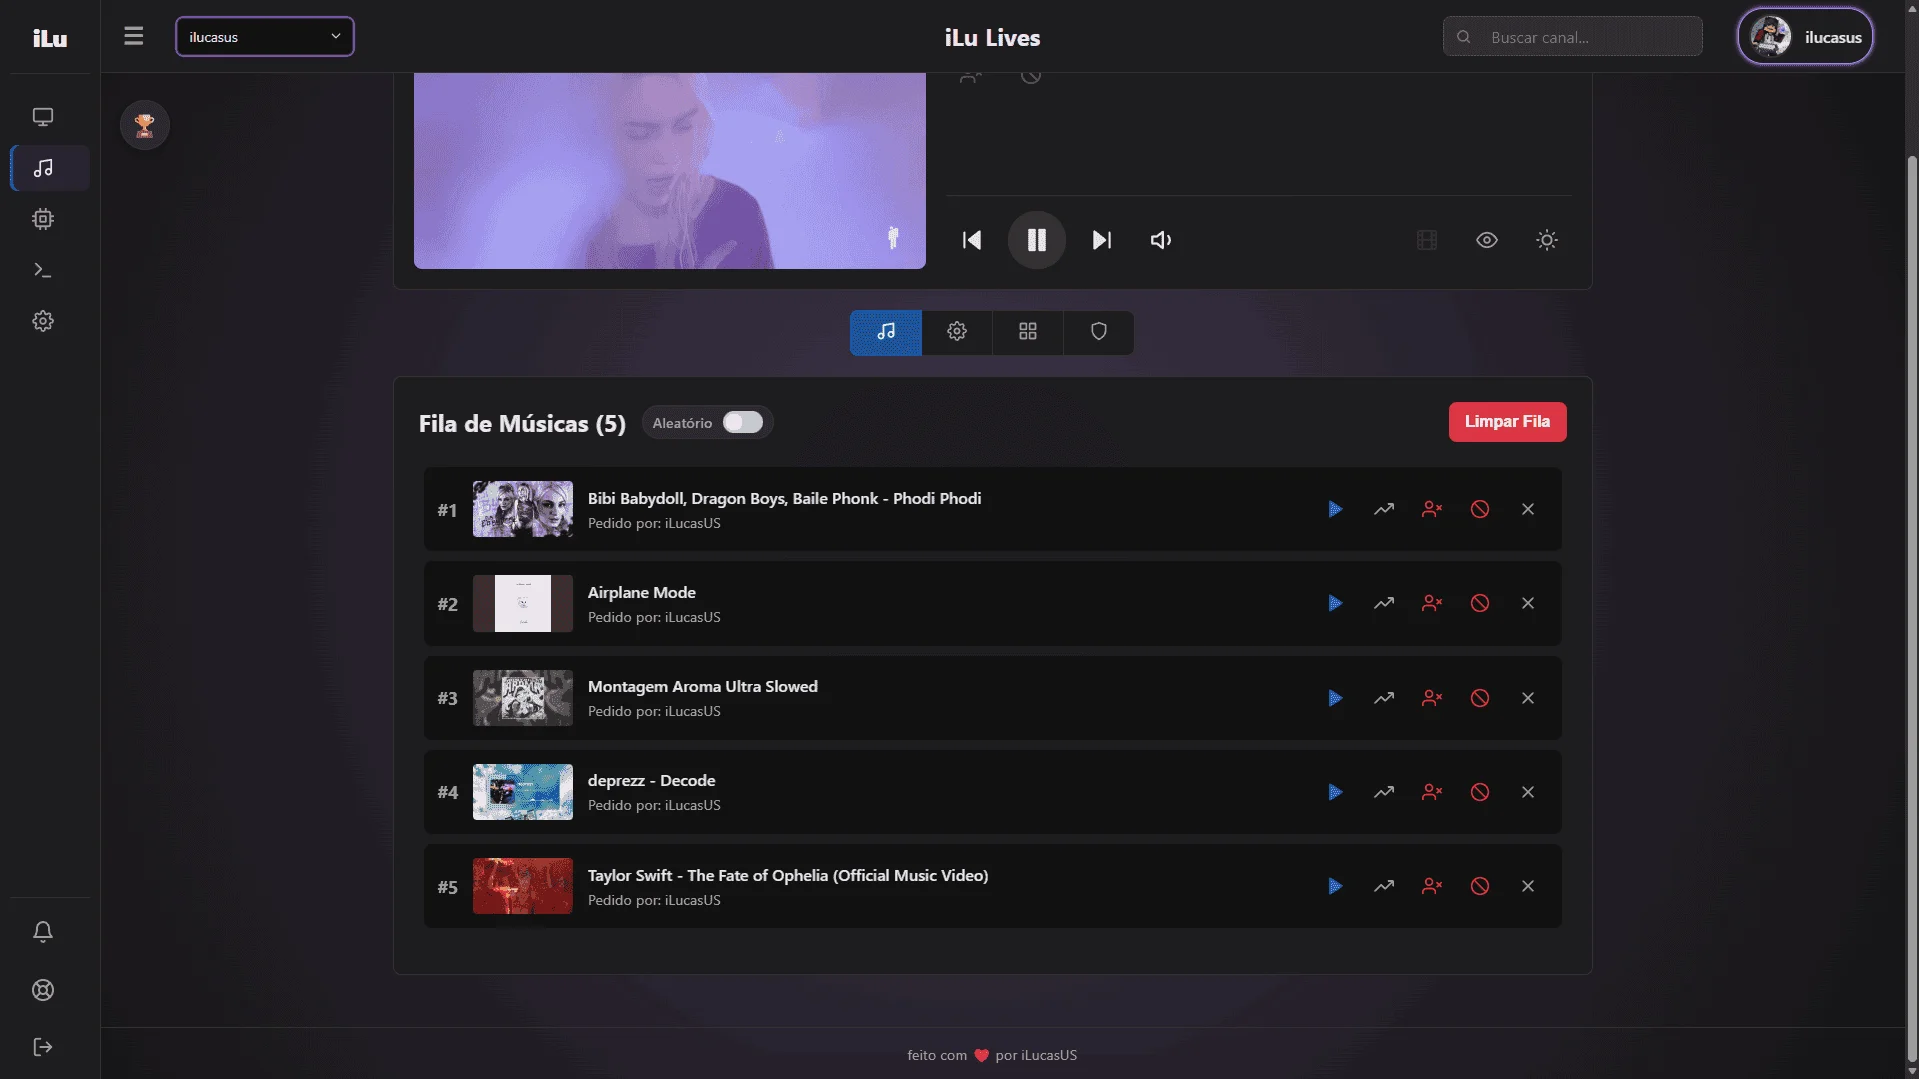Screen dimensions: 1919x1079
Task: Block deprezz - Decode song
Action: (x=1480, y=792)
